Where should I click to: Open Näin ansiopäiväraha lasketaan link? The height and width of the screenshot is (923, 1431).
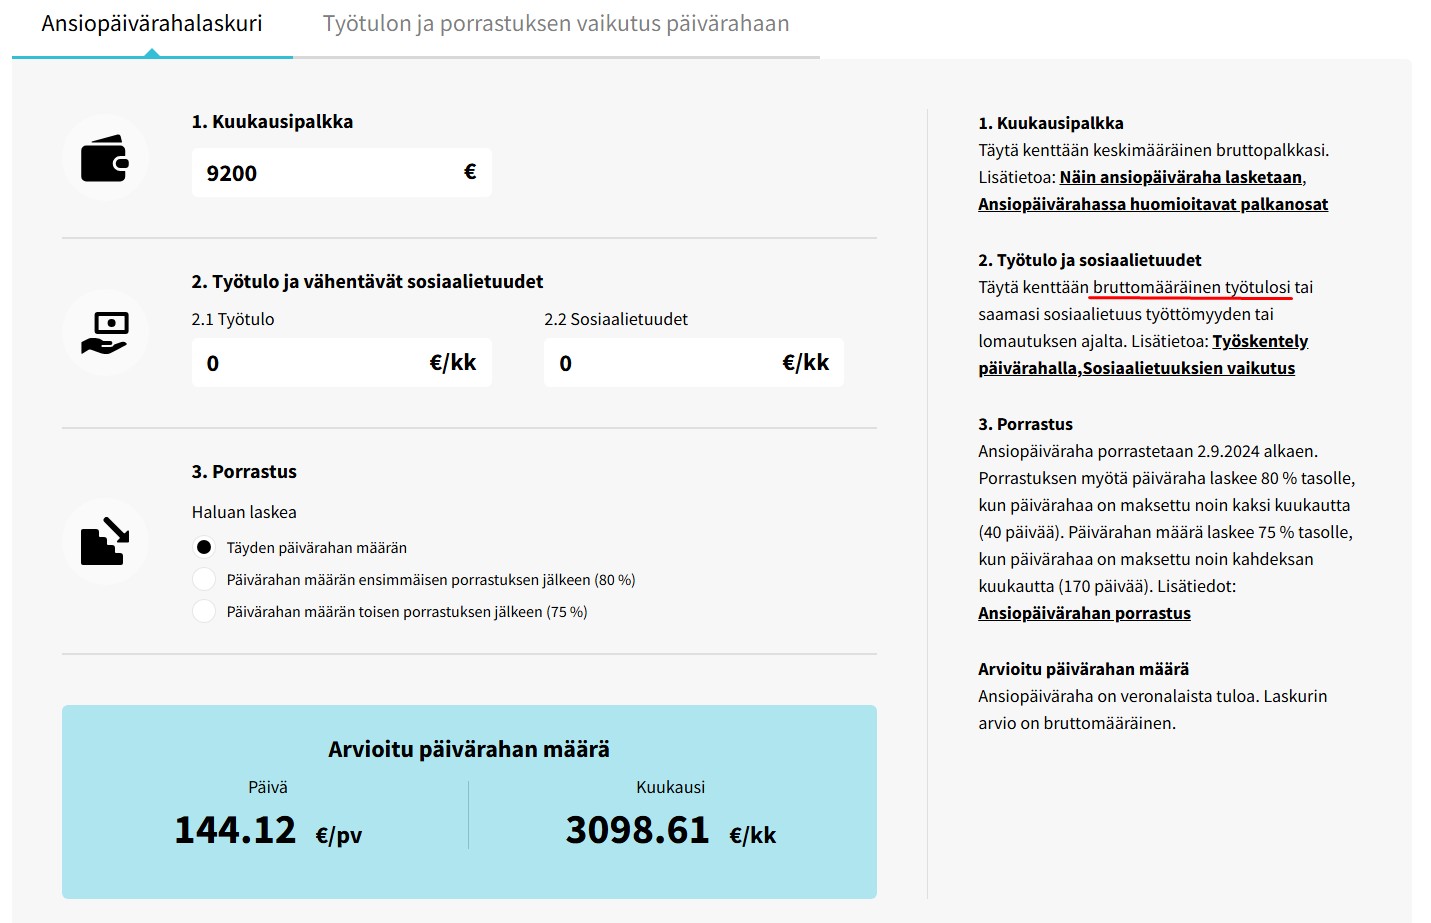pos(1181,177)
